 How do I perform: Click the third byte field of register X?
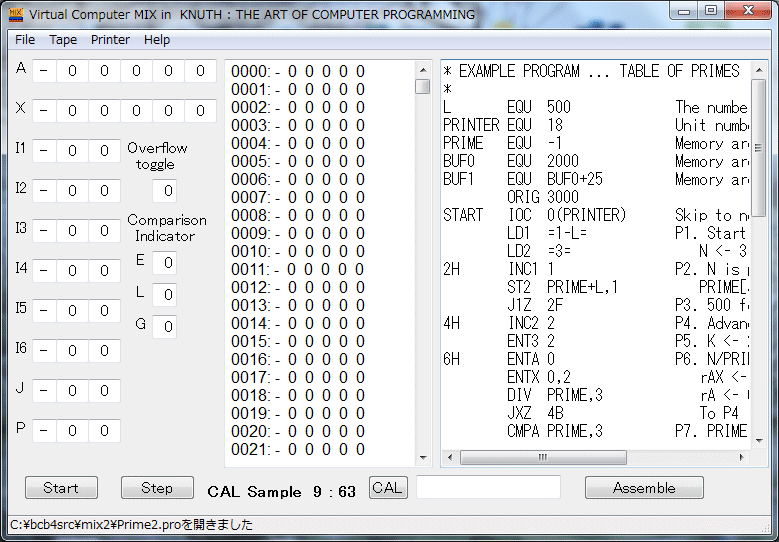[x=136, y=110]
